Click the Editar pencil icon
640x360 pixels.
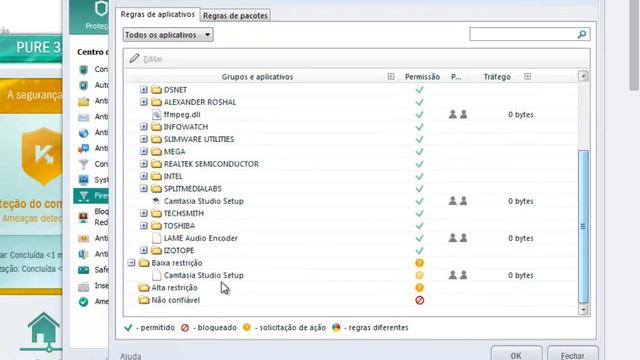(134, 58)
